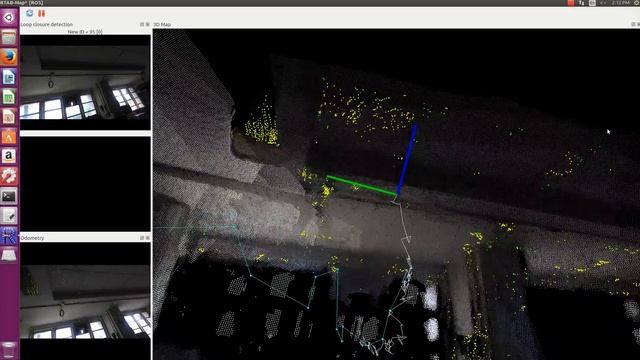Open LibreOffice Writer from dock
Image resolution: width=640 pixels, height=360 pixels.
(x=9, y=77)
